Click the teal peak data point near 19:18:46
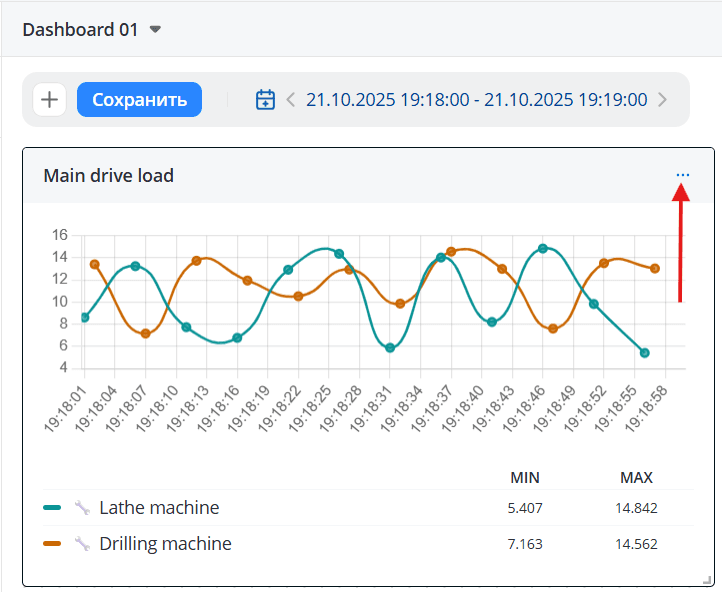Viewport: 722px width, 592px height. pyautogui.click(x=543, y=248)
